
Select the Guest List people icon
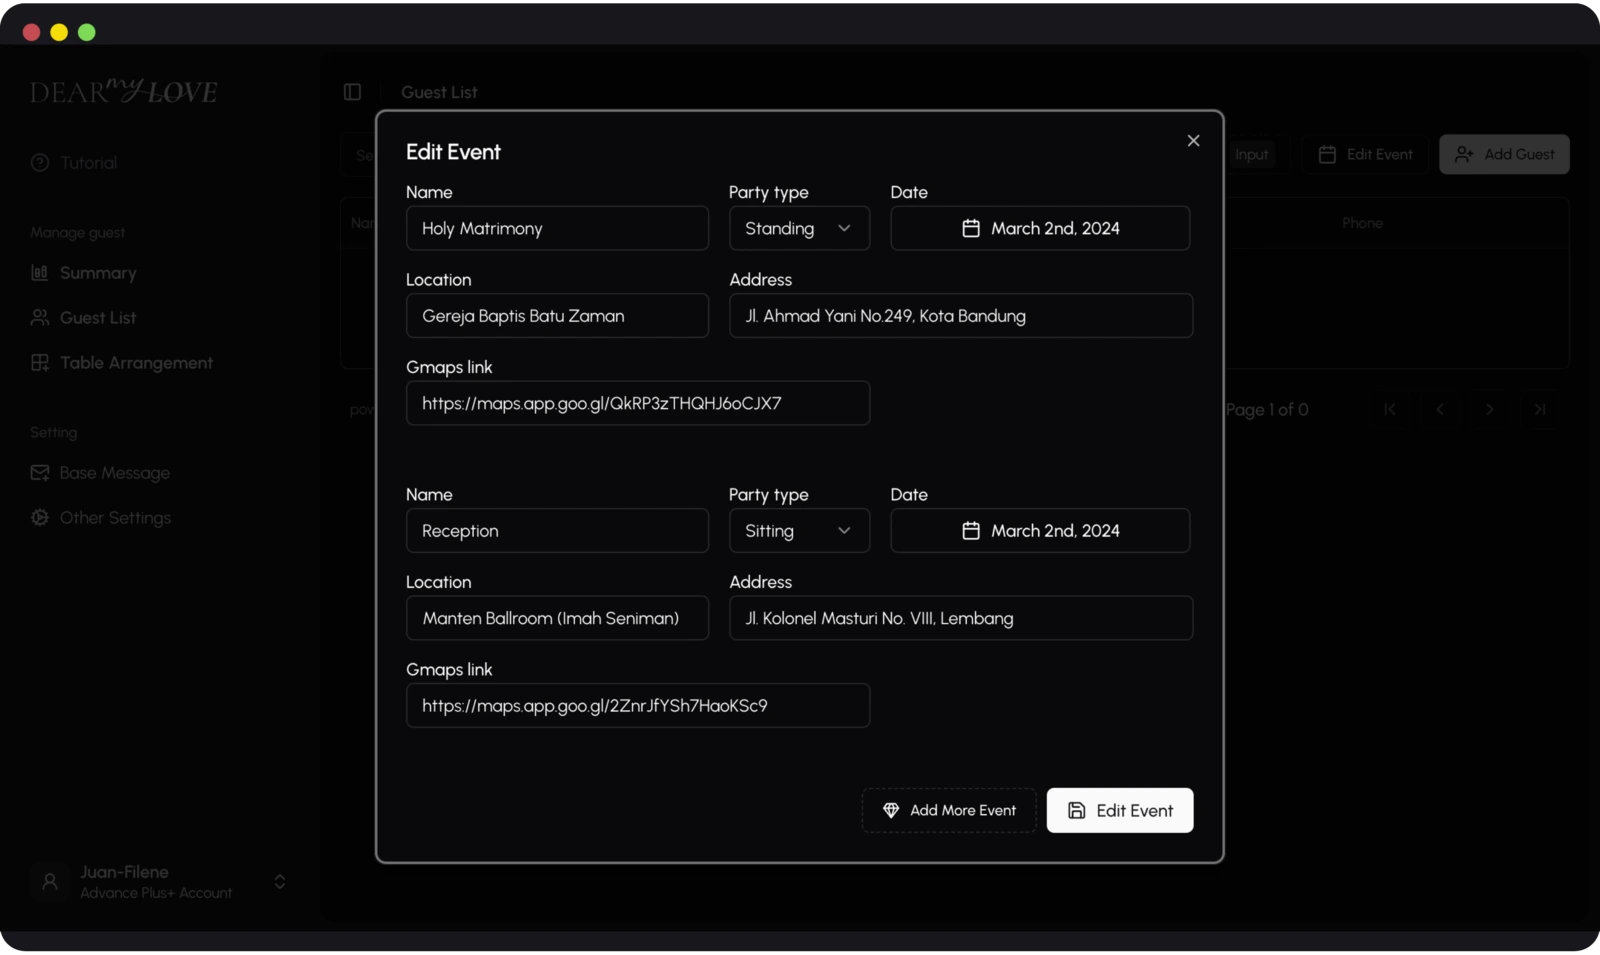(39, 317)
